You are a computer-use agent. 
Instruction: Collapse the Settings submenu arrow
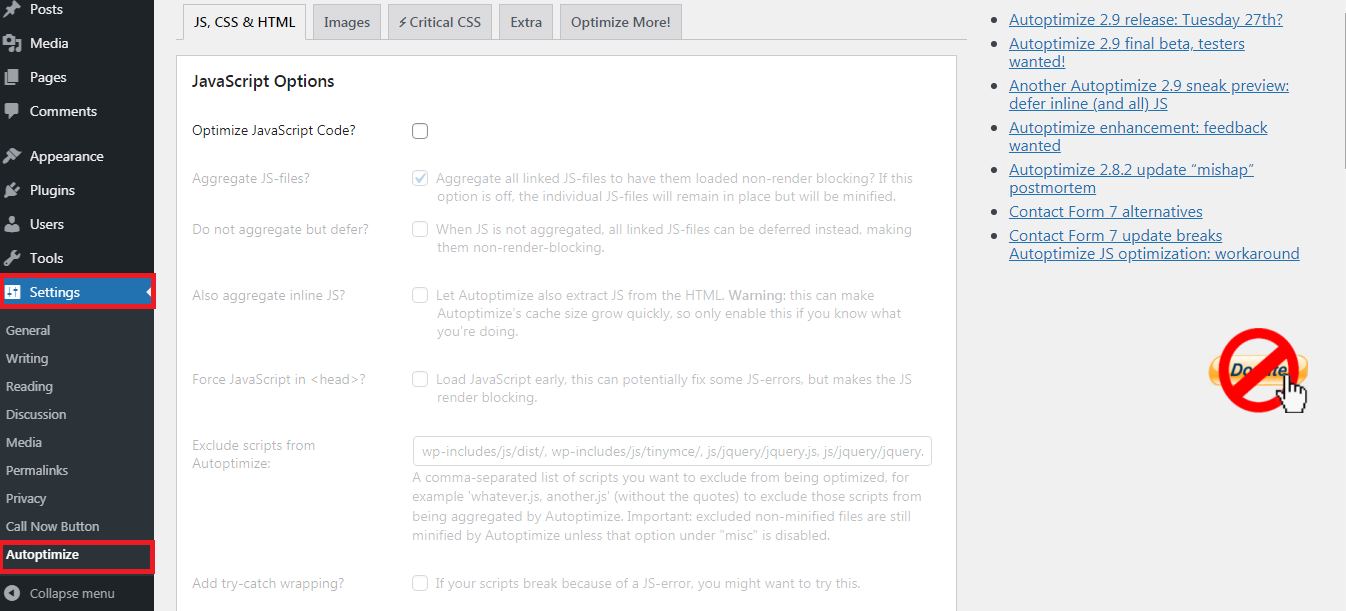[x=149, y=292]
